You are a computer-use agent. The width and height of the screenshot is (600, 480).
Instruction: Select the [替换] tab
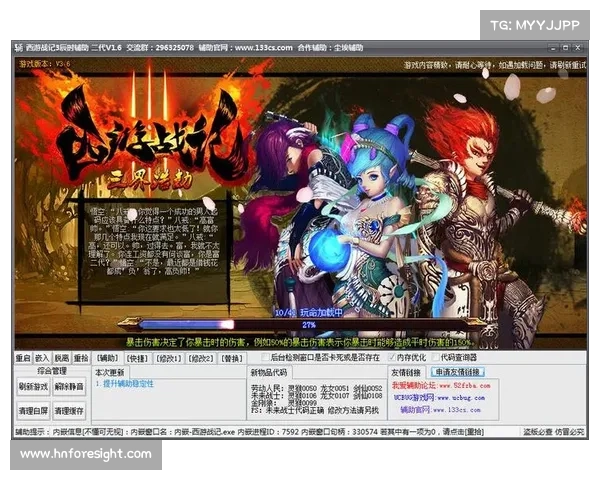coord(232,359)
